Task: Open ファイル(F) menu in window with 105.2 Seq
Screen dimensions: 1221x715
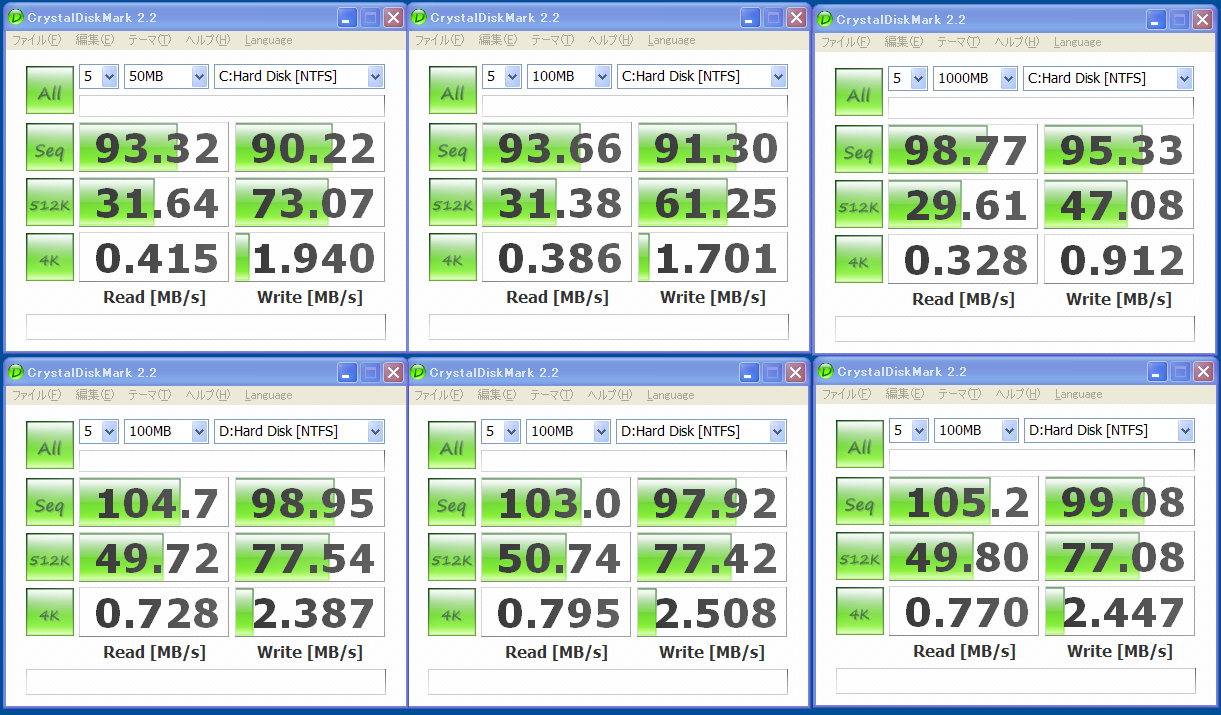Action: click(845, 394)
